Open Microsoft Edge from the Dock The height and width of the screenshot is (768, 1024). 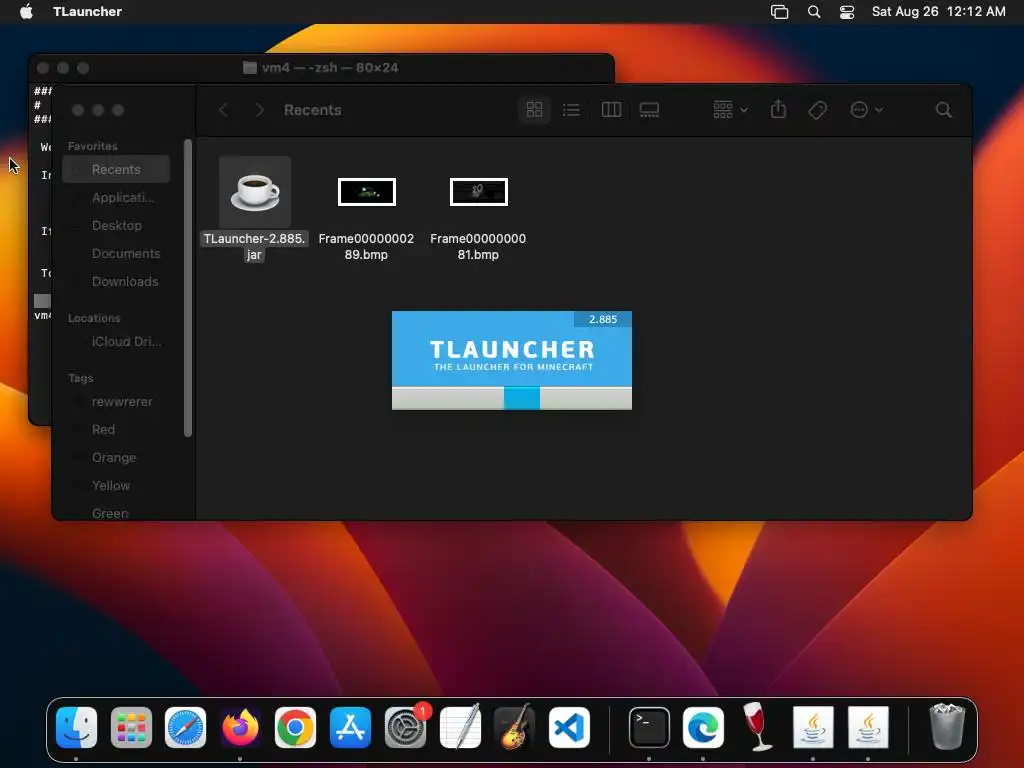pyautogui.click(x=703, y=728)
